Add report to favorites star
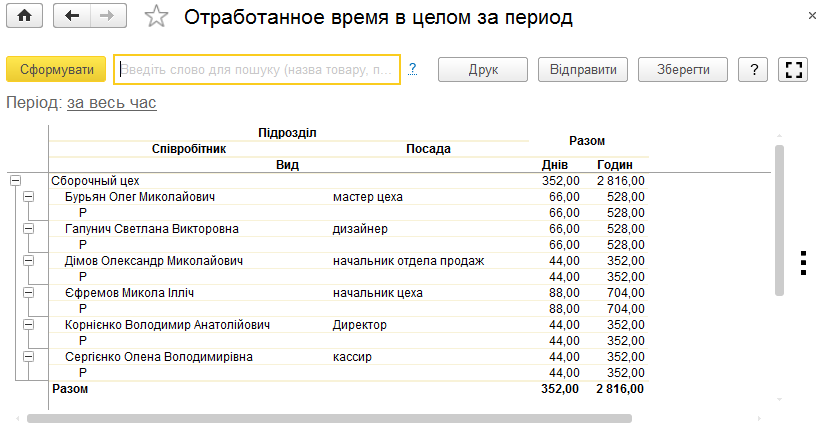 pos(156,17)
